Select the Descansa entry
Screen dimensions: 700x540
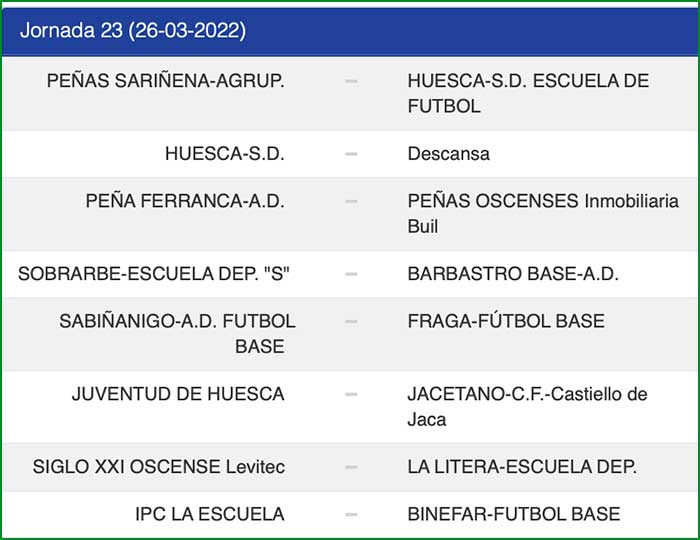[449, 154]
